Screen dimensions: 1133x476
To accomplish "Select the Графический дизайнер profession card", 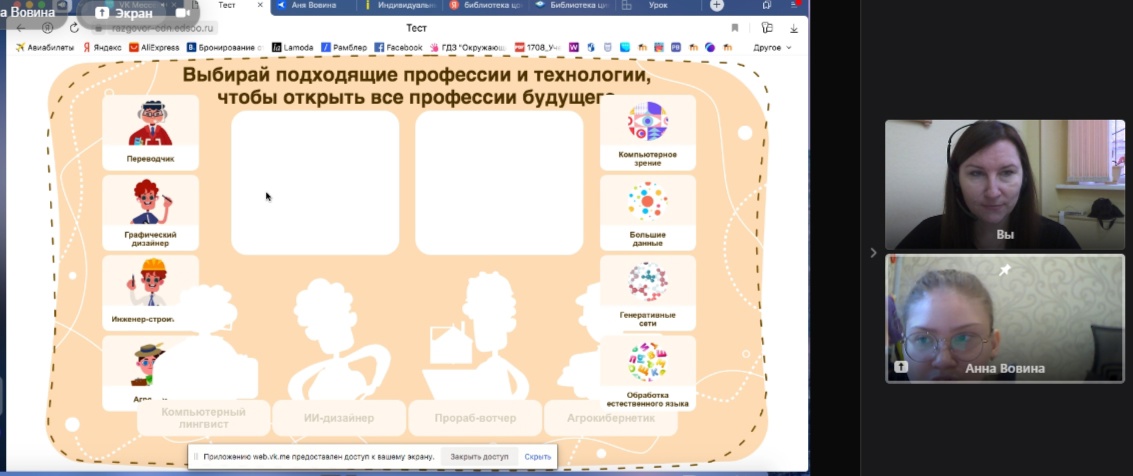I will click(150, 212).
